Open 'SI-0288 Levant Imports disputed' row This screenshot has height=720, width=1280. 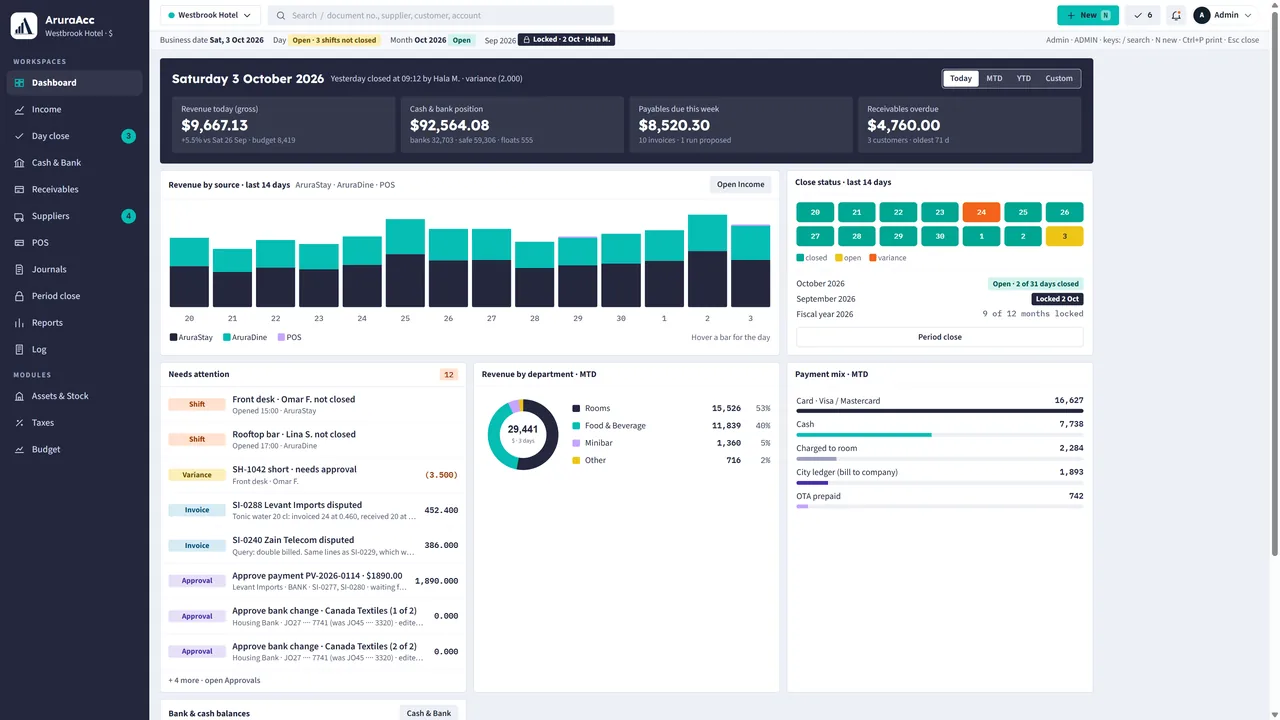313,510
